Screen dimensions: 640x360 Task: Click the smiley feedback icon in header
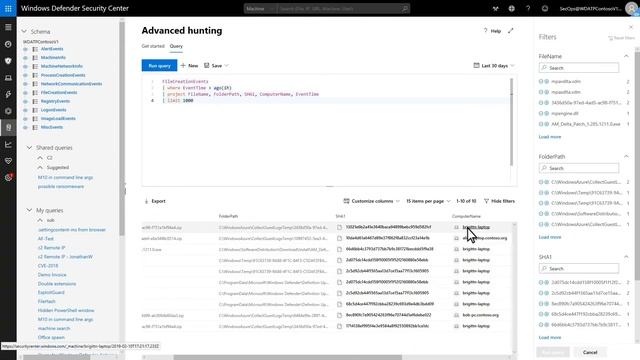(545, 8)
